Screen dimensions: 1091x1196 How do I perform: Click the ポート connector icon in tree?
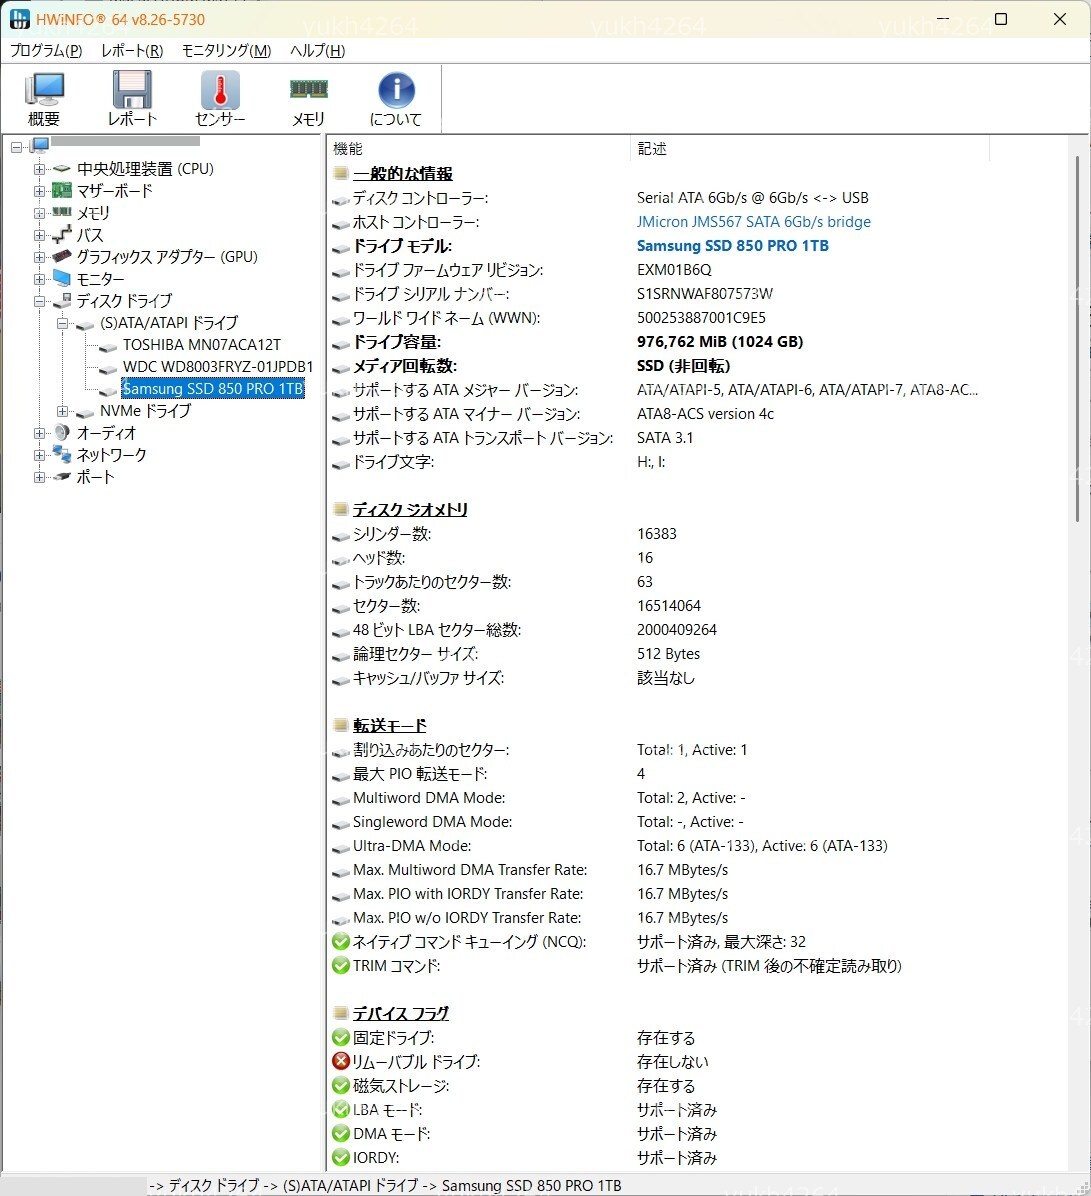pyautogui.click(x=62, y=477)
